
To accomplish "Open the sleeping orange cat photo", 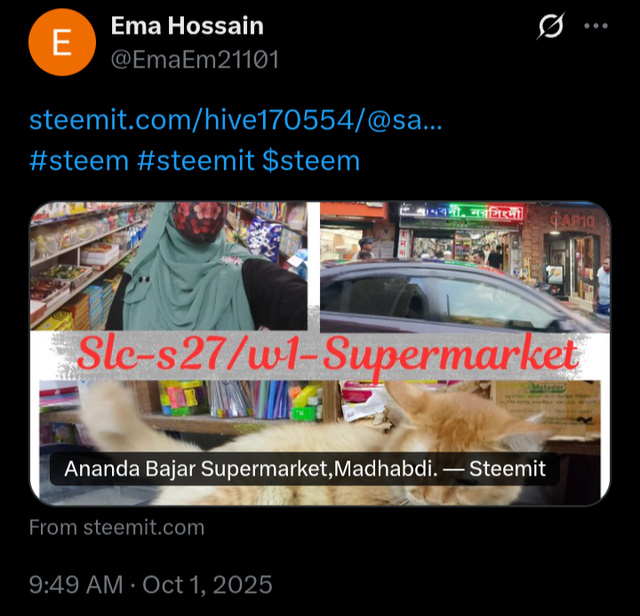I will click(x=320, y=443).
